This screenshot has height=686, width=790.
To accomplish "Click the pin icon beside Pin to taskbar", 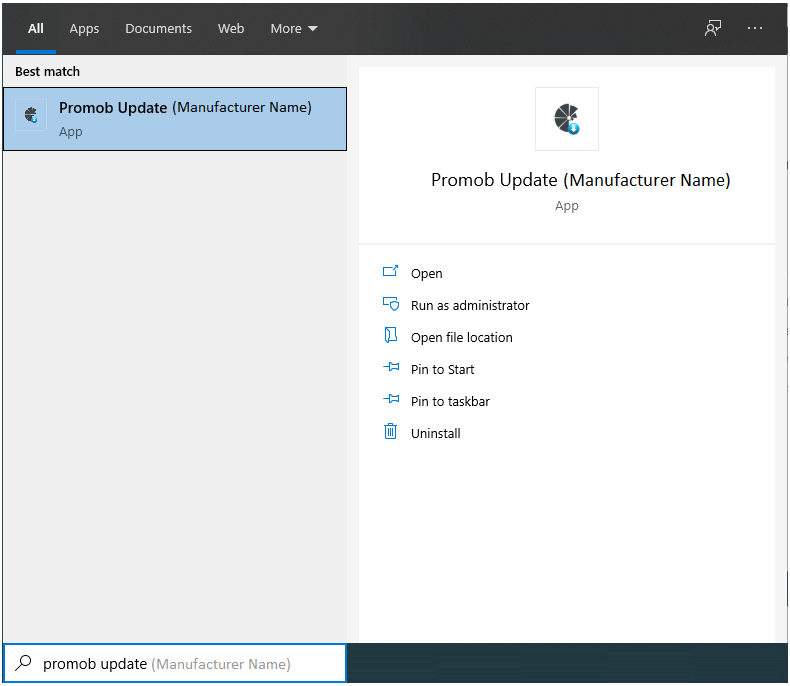I will click(391, 399).
